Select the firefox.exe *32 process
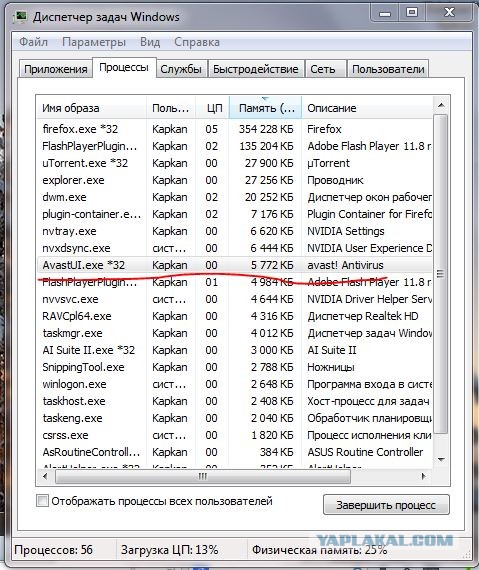The height and width of the screenshot is (570, 479). pos(234,129)
